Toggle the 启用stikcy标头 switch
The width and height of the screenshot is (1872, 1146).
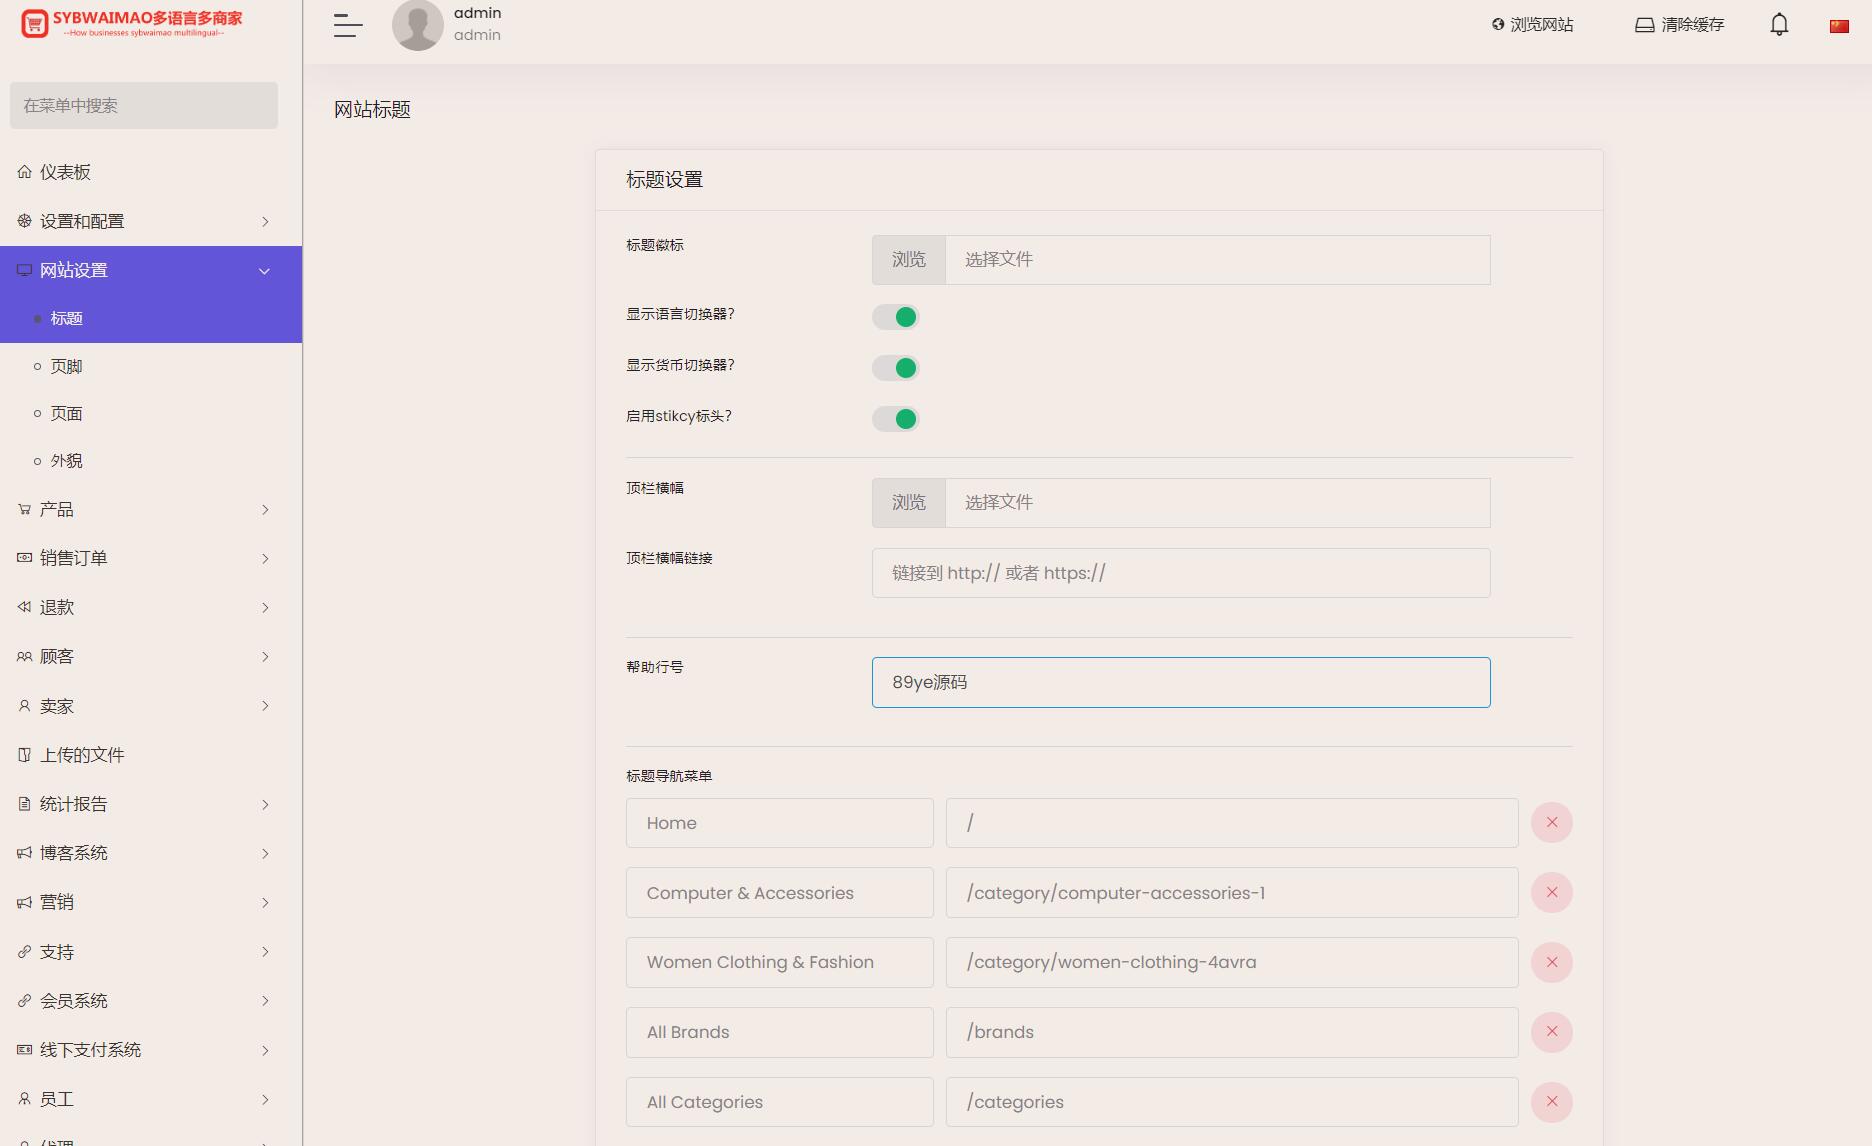coord(895,419)
